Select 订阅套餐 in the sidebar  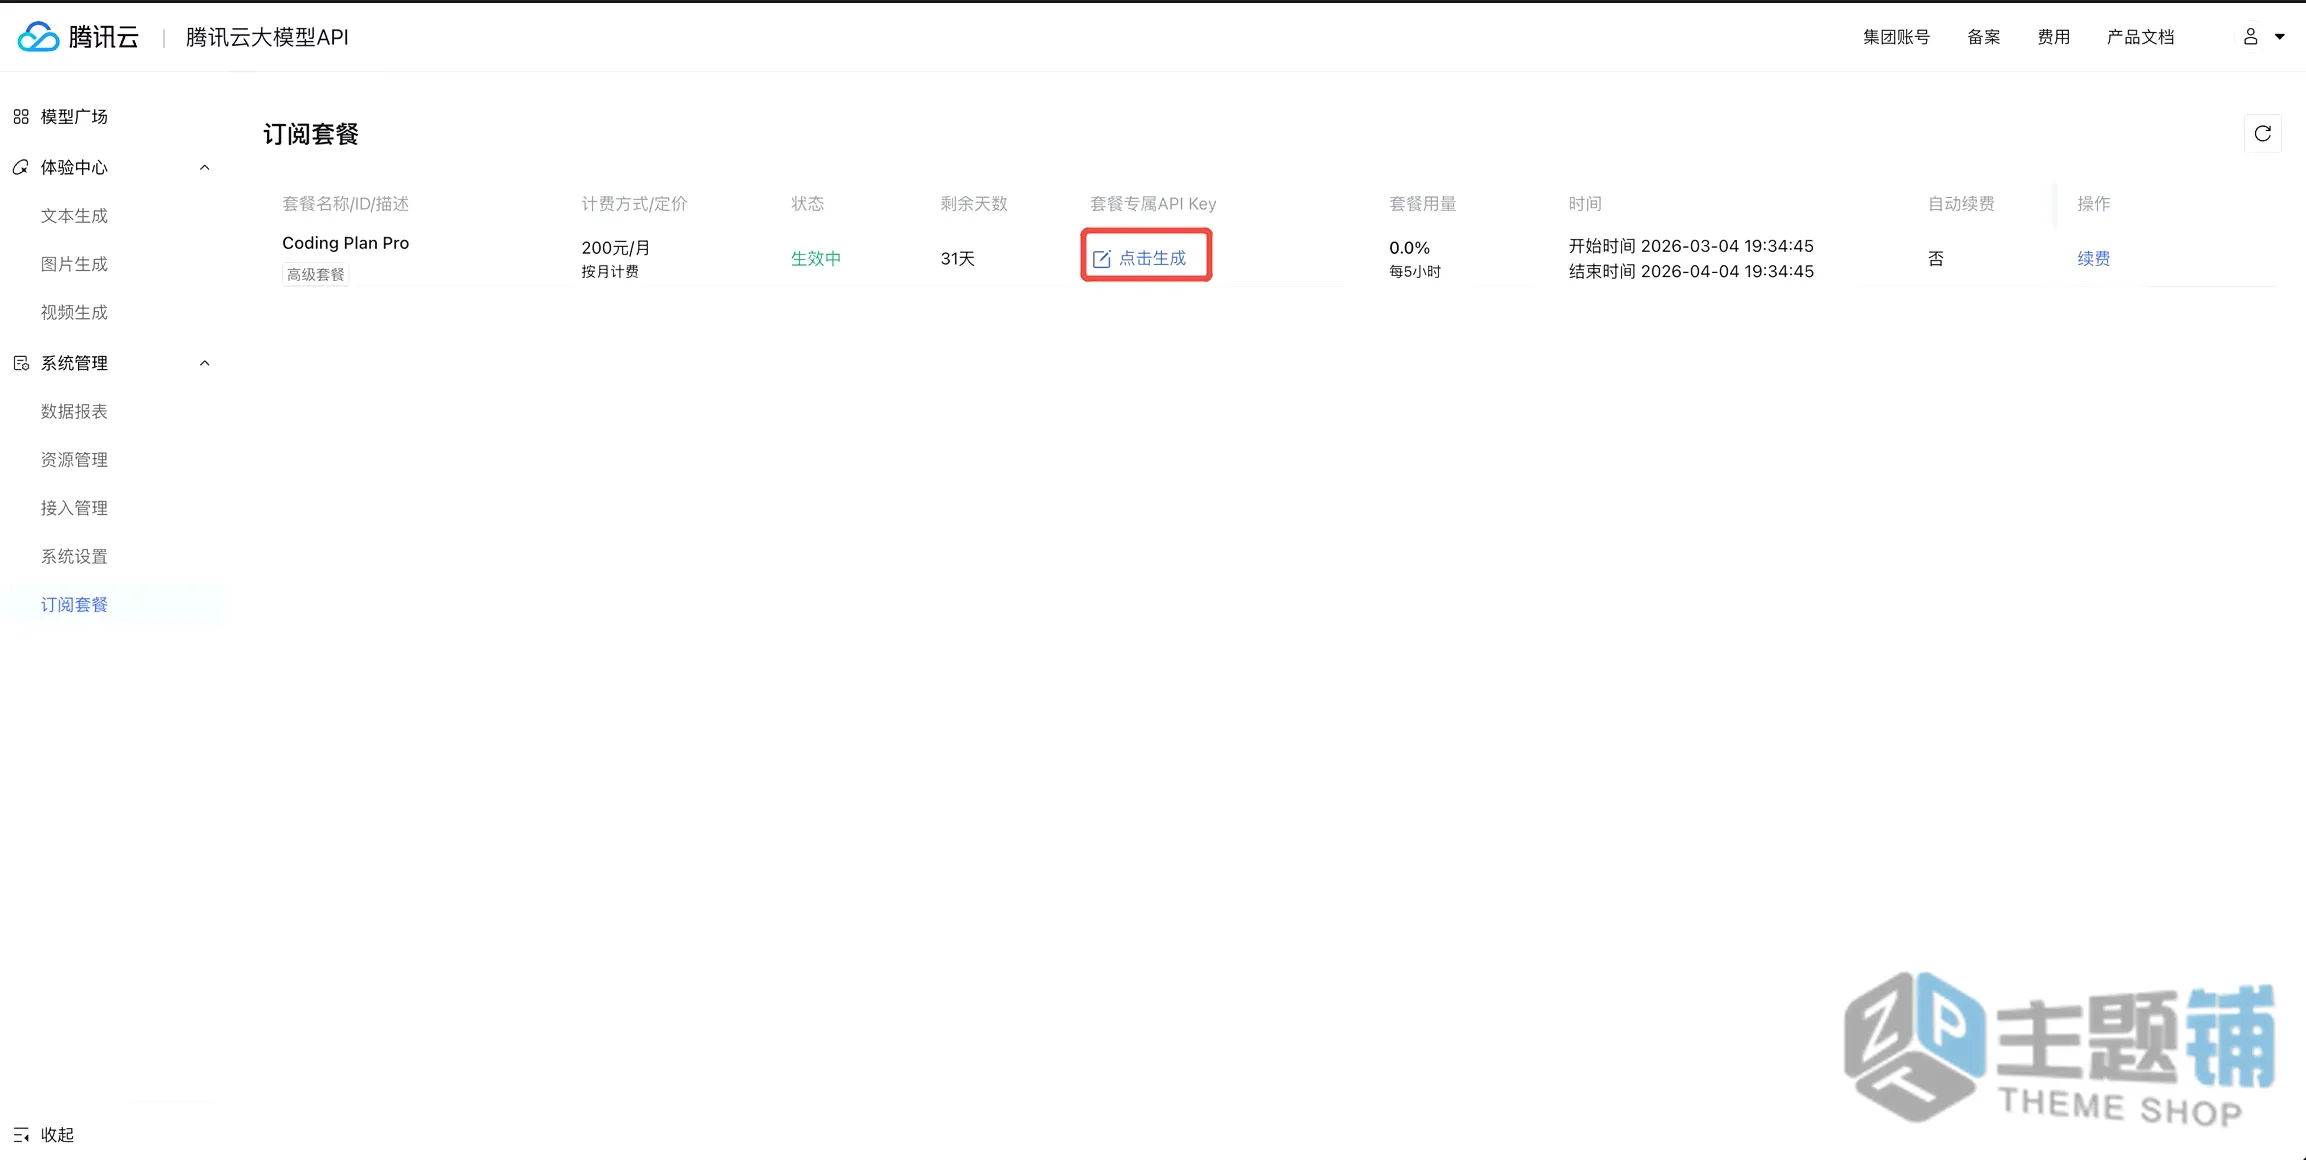coord(74,605)
